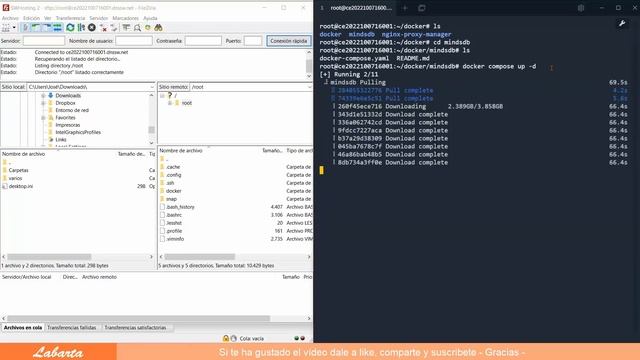Click the reconnect to server icon
Screen dimensions: 640x360
pyautogui.click(x=114, y=28)
